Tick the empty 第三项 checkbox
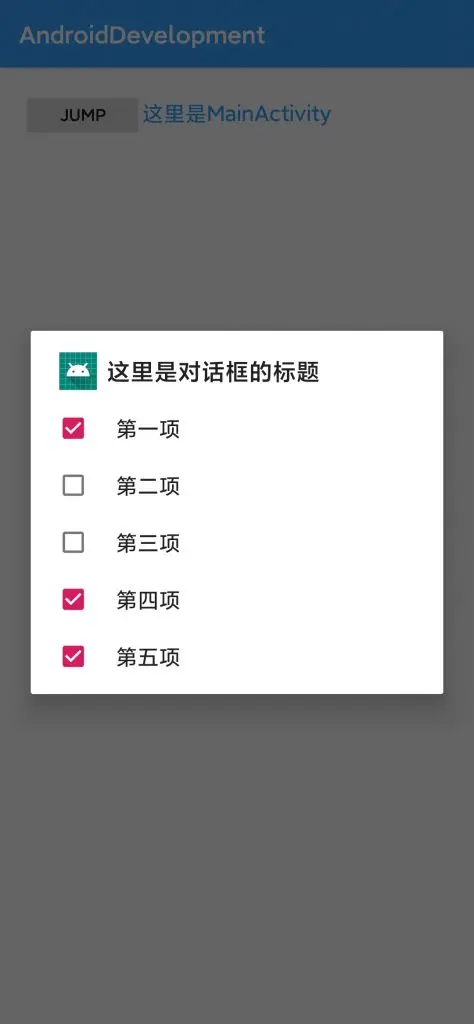The width and height of the screenshot is (474, 1024). 73,543
